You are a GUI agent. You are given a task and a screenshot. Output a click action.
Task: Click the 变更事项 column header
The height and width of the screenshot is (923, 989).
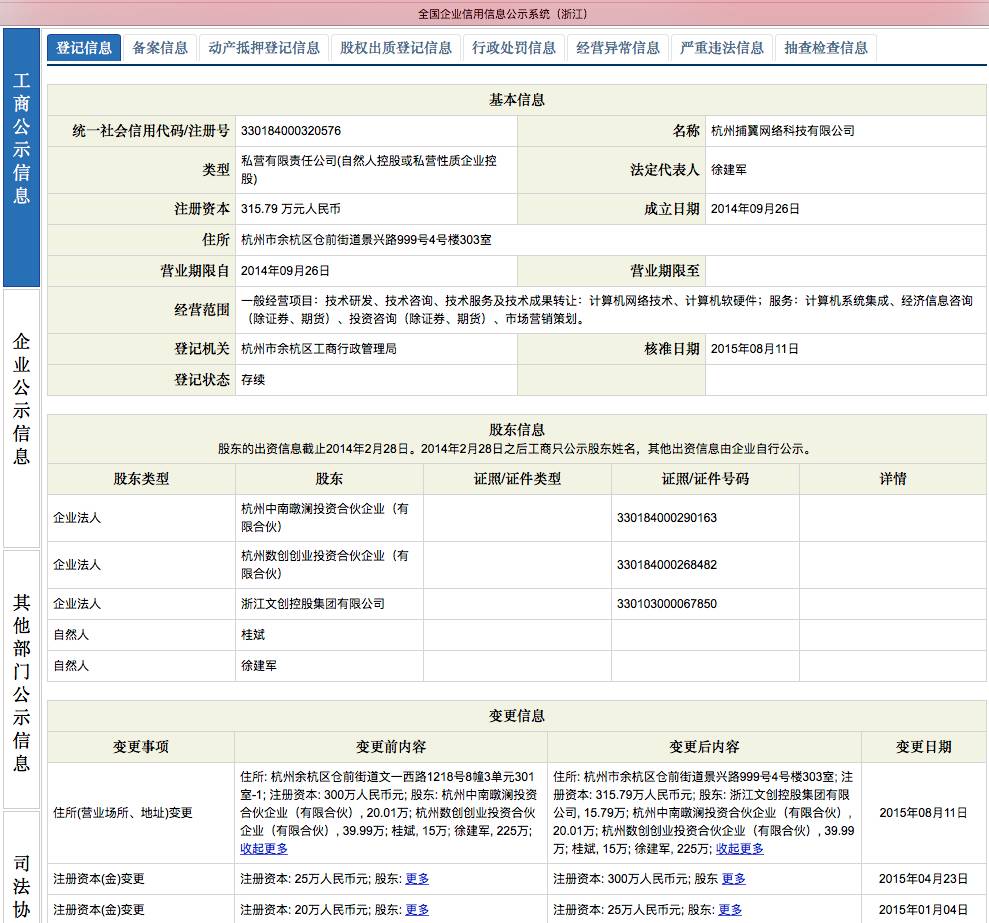[141, 747]
